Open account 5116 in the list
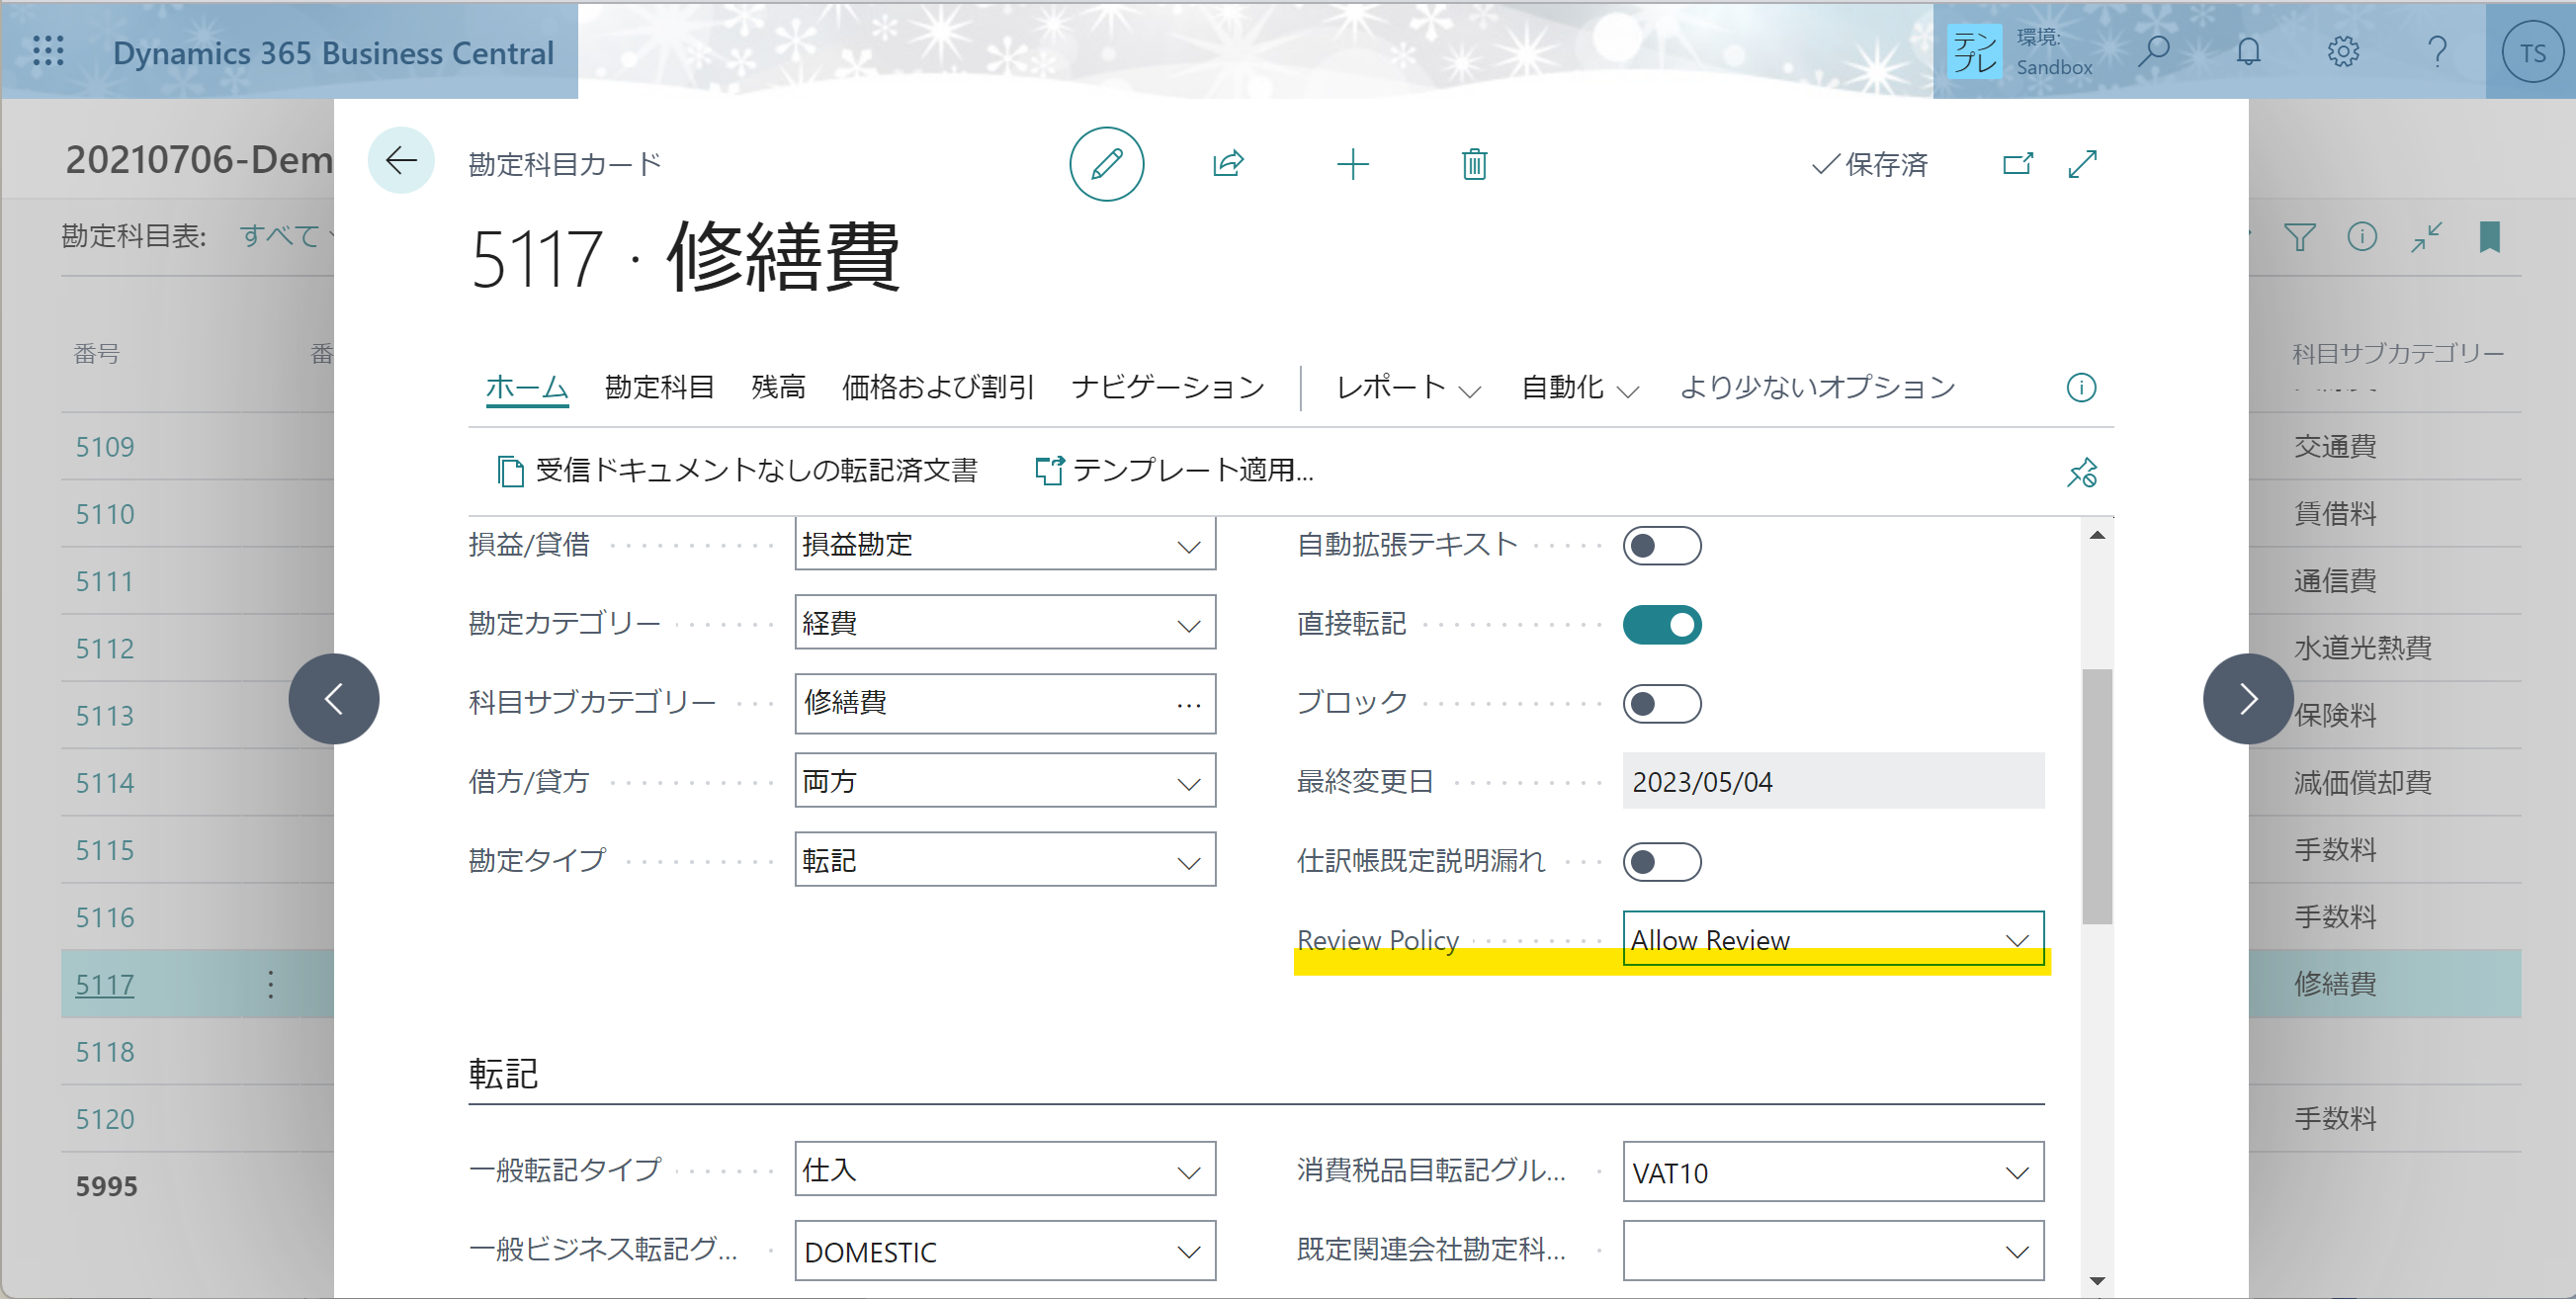 105,917
